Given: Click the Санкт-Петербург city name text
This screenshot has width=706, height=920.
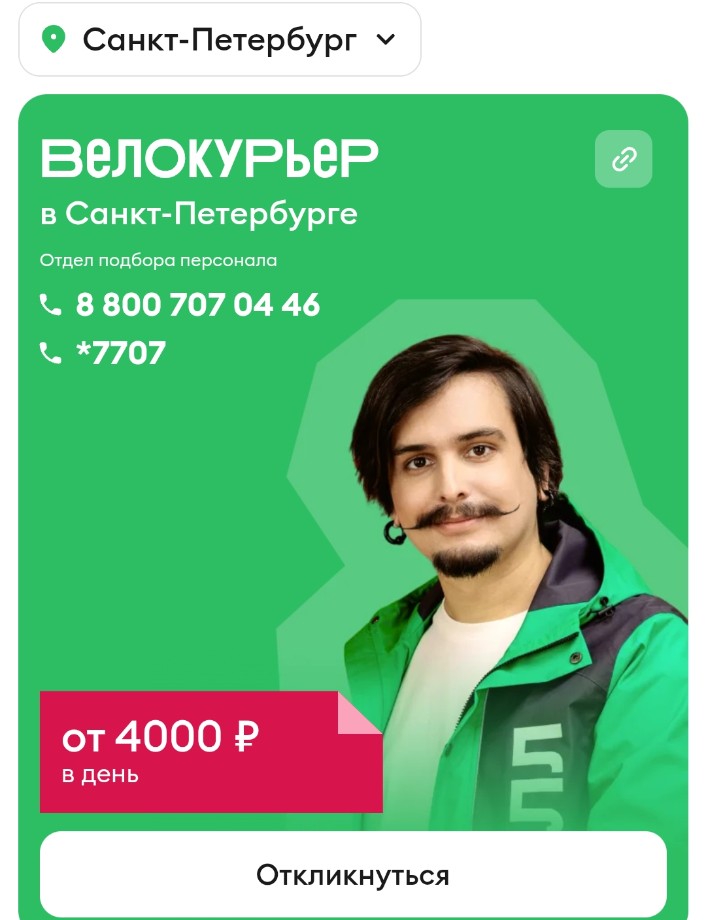Looking at the screenshot, I should pos(219,40).
